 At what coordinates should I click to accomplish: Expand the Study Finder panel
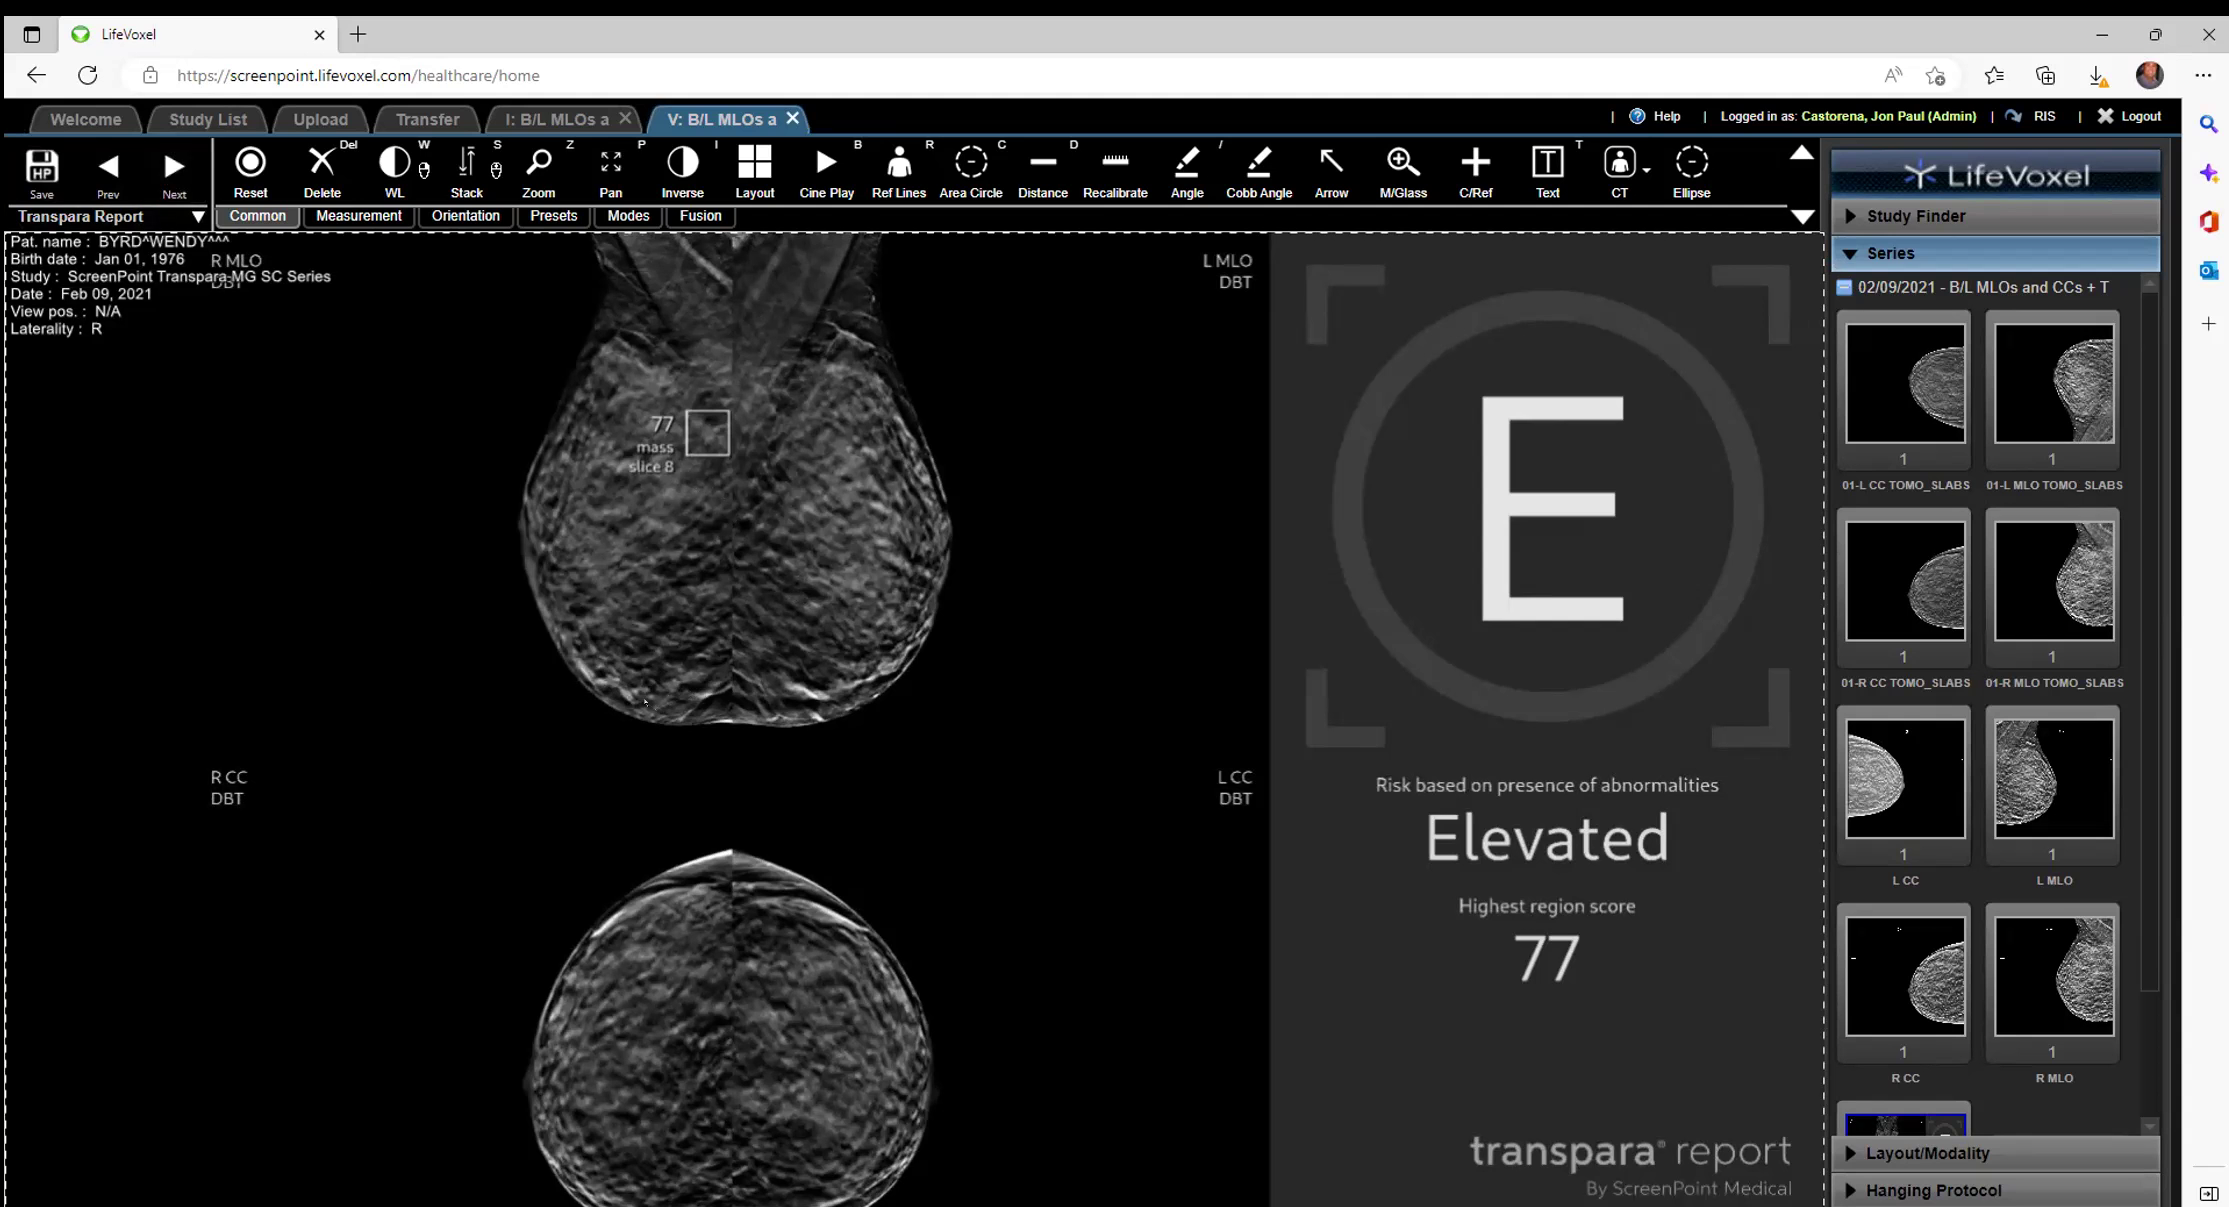(1995, 216)
